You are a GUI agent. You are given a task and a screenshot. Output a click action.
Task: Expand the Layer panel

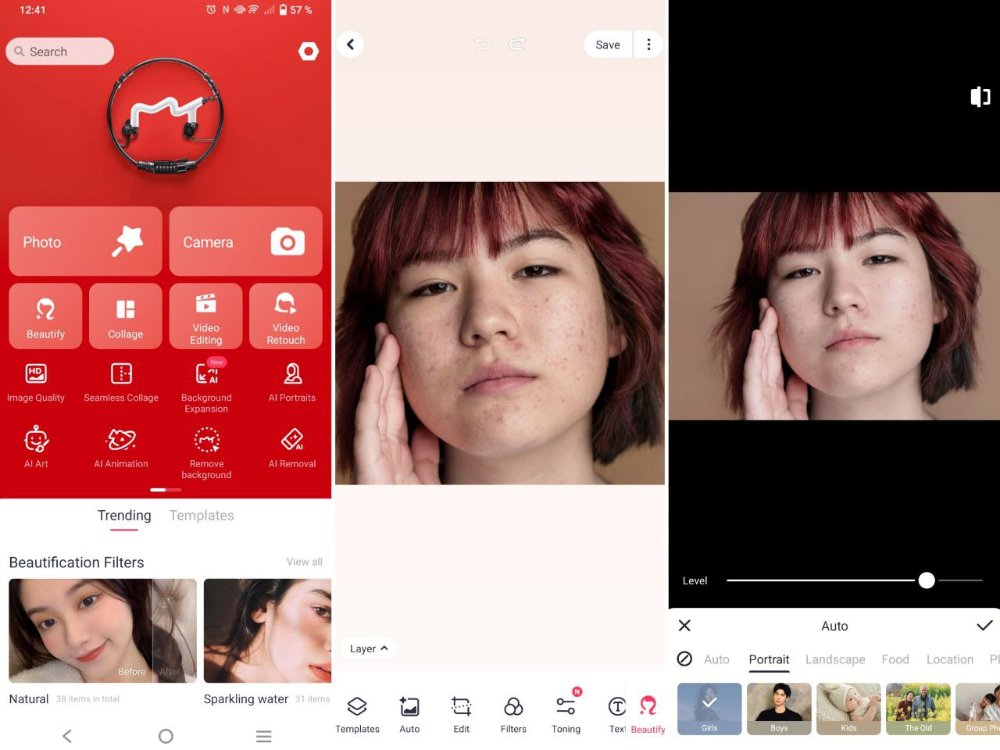point(368,648)
